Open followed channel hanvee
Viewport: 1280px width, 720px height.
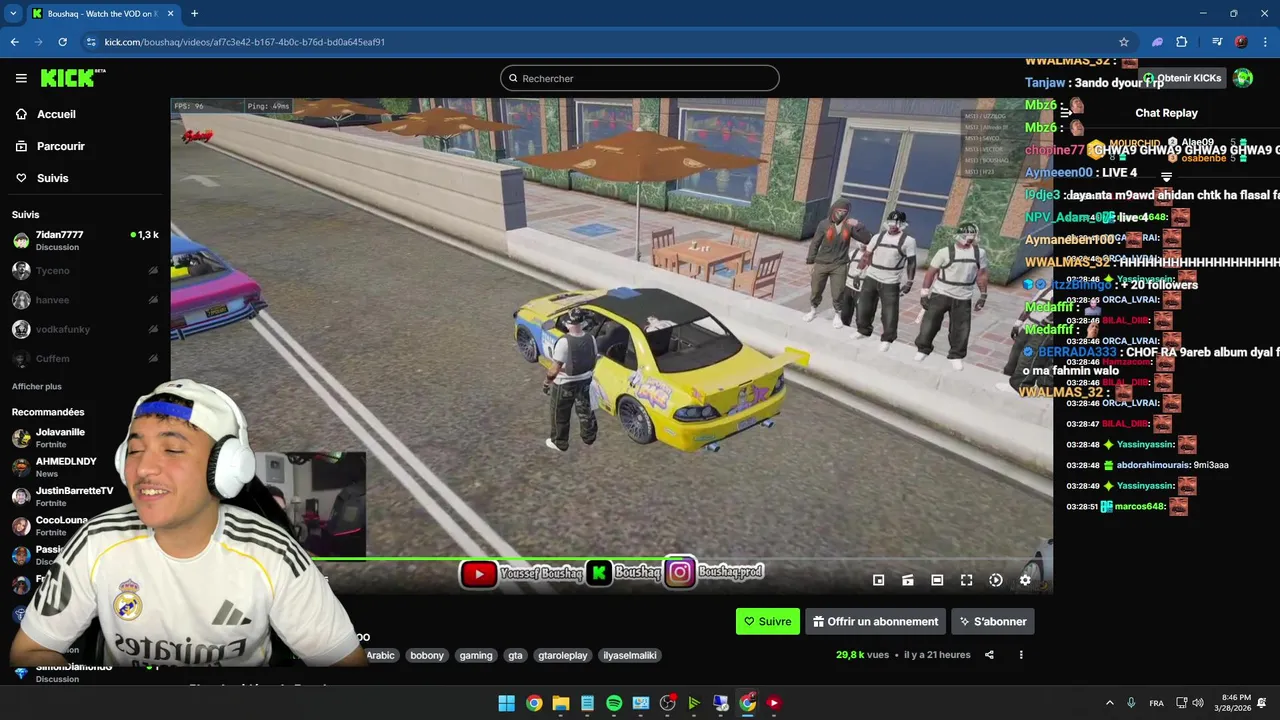pos(85,300)
